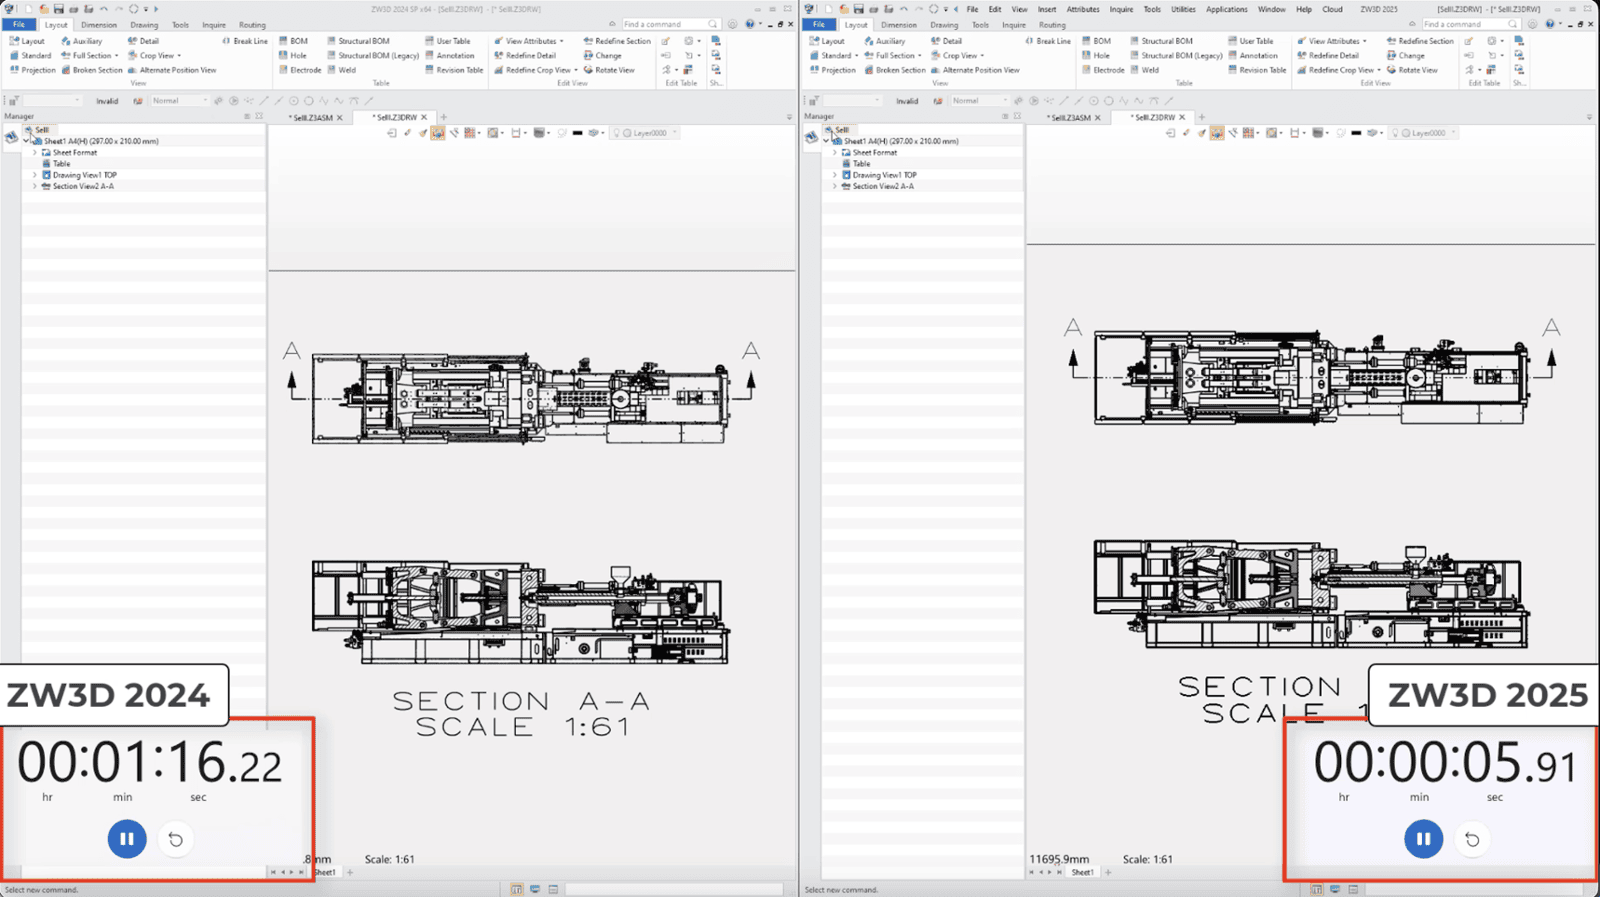1600x897 pixels.
Task: Click Rotate View in ZW3D 2024 ribbon
Action: tap(609, 70)
